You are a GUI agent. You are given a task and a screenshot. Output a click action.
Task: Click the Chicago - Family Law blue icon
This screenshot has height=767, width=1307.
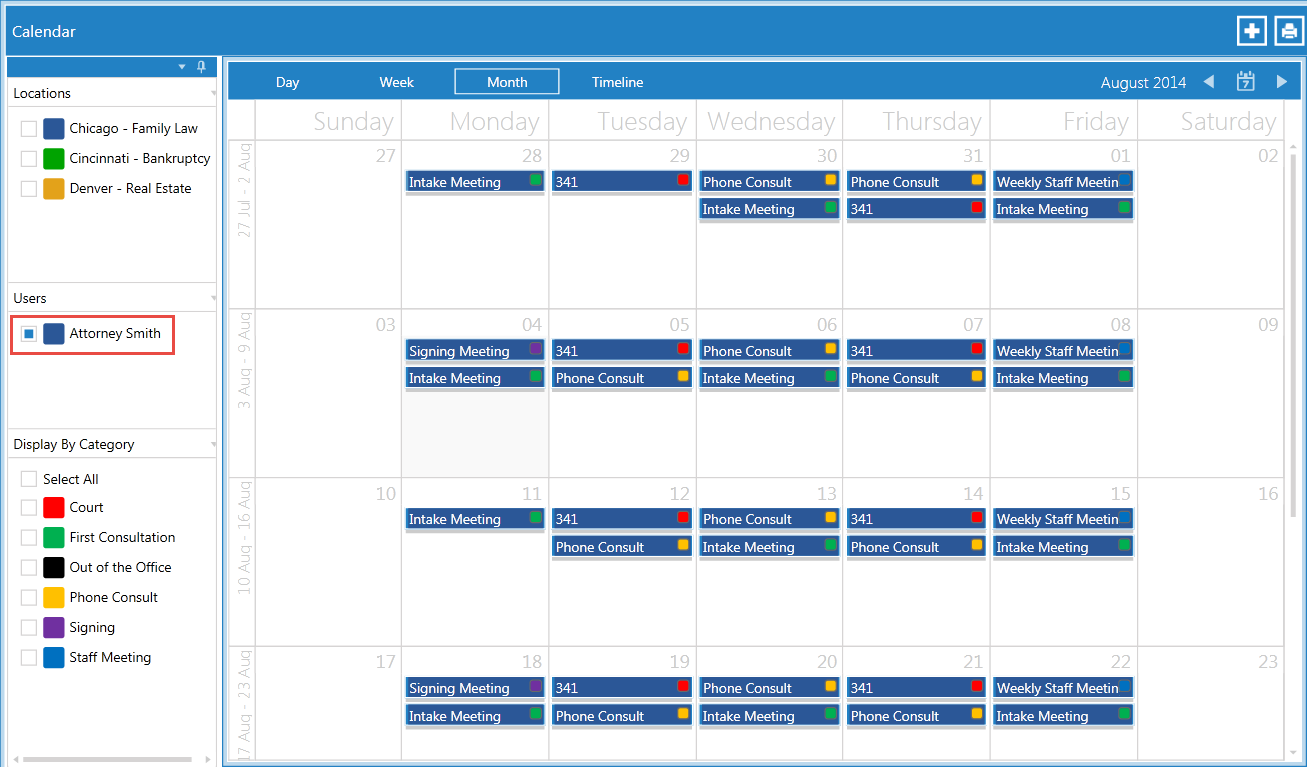coord(53,128)
